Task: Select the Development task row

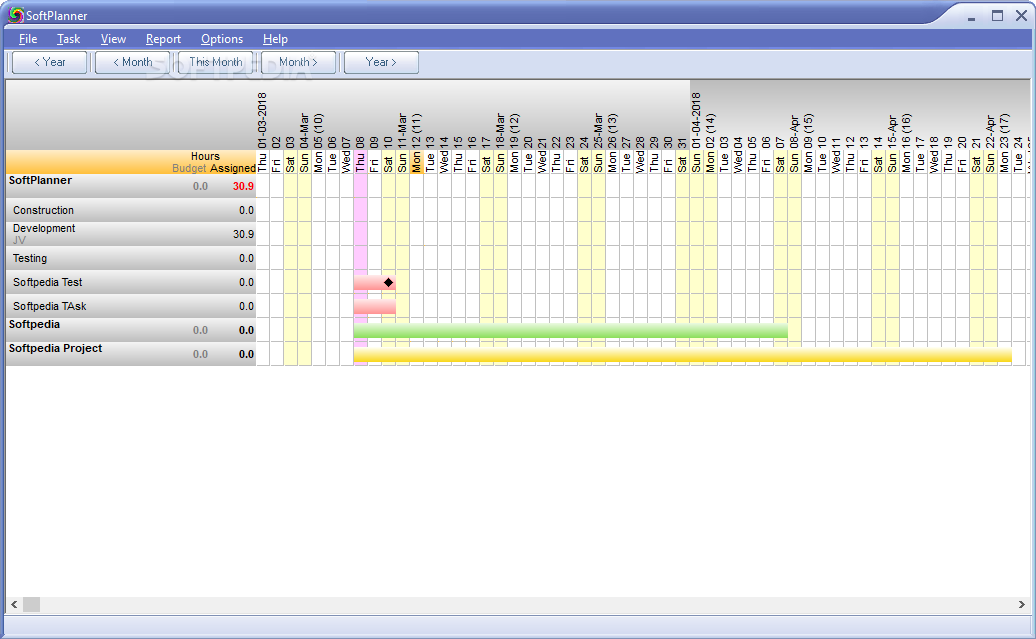Action: tap(131, 234)
